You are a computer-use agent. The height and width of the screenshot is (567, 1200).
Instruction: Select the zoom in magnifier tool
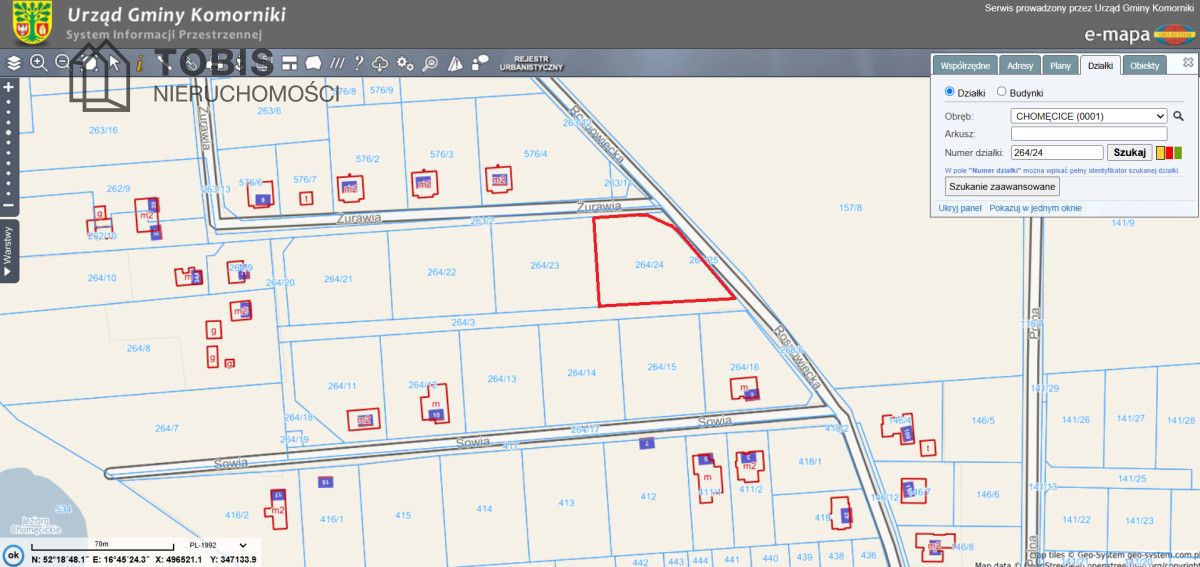pyautogui.click(x=39, y=63)
